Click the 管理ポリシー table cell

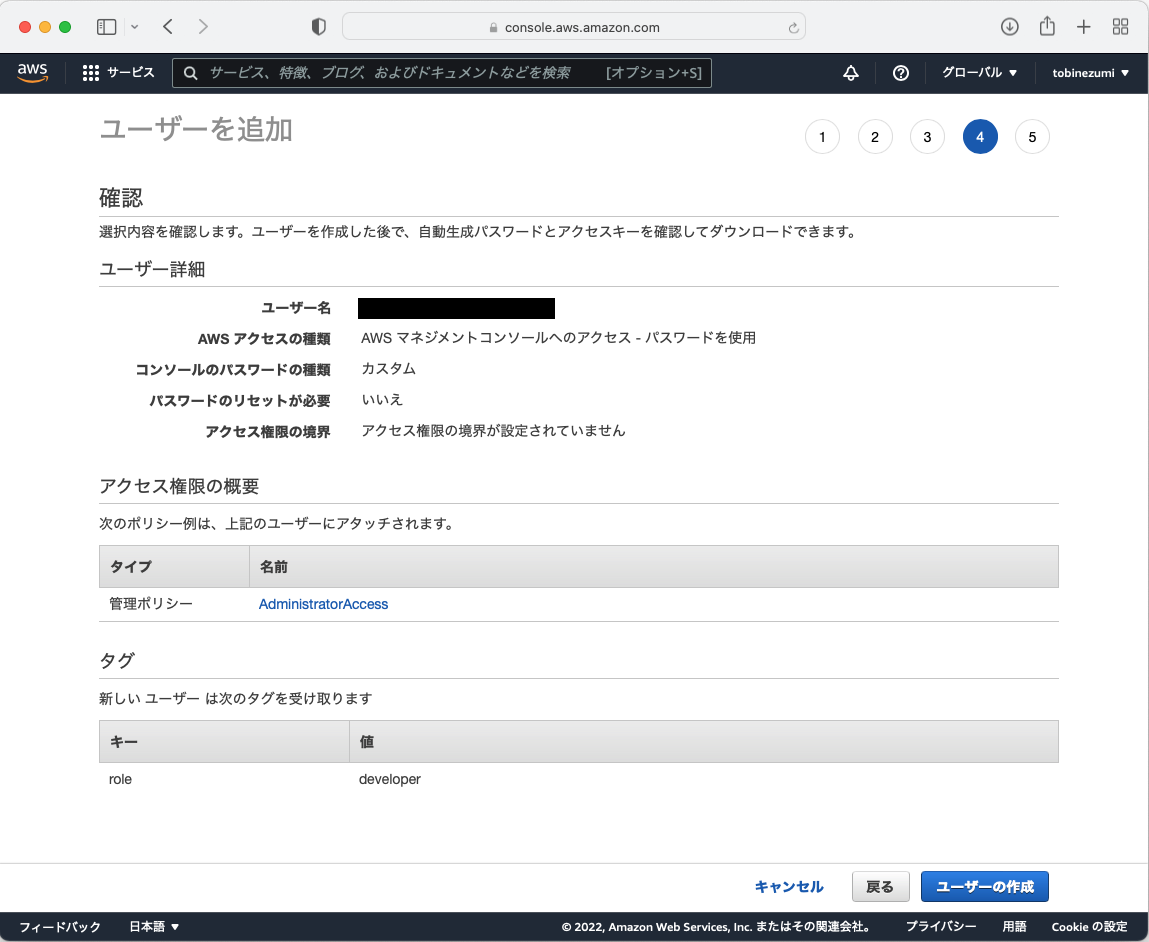pos(151,604)
